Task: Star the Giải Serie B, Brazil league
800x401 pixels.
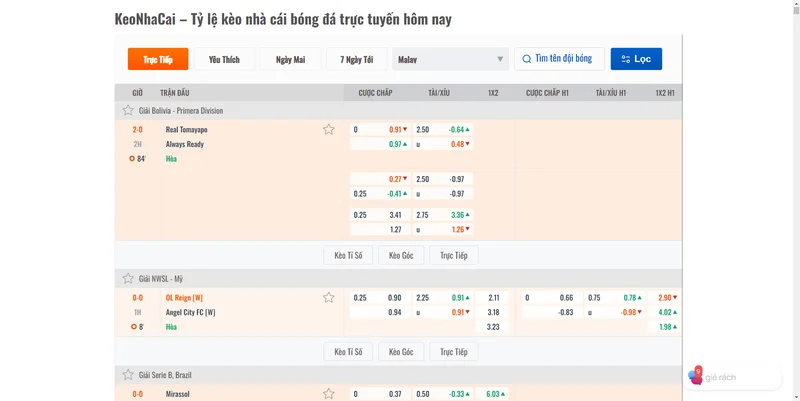Action: [x=128, y=375]
